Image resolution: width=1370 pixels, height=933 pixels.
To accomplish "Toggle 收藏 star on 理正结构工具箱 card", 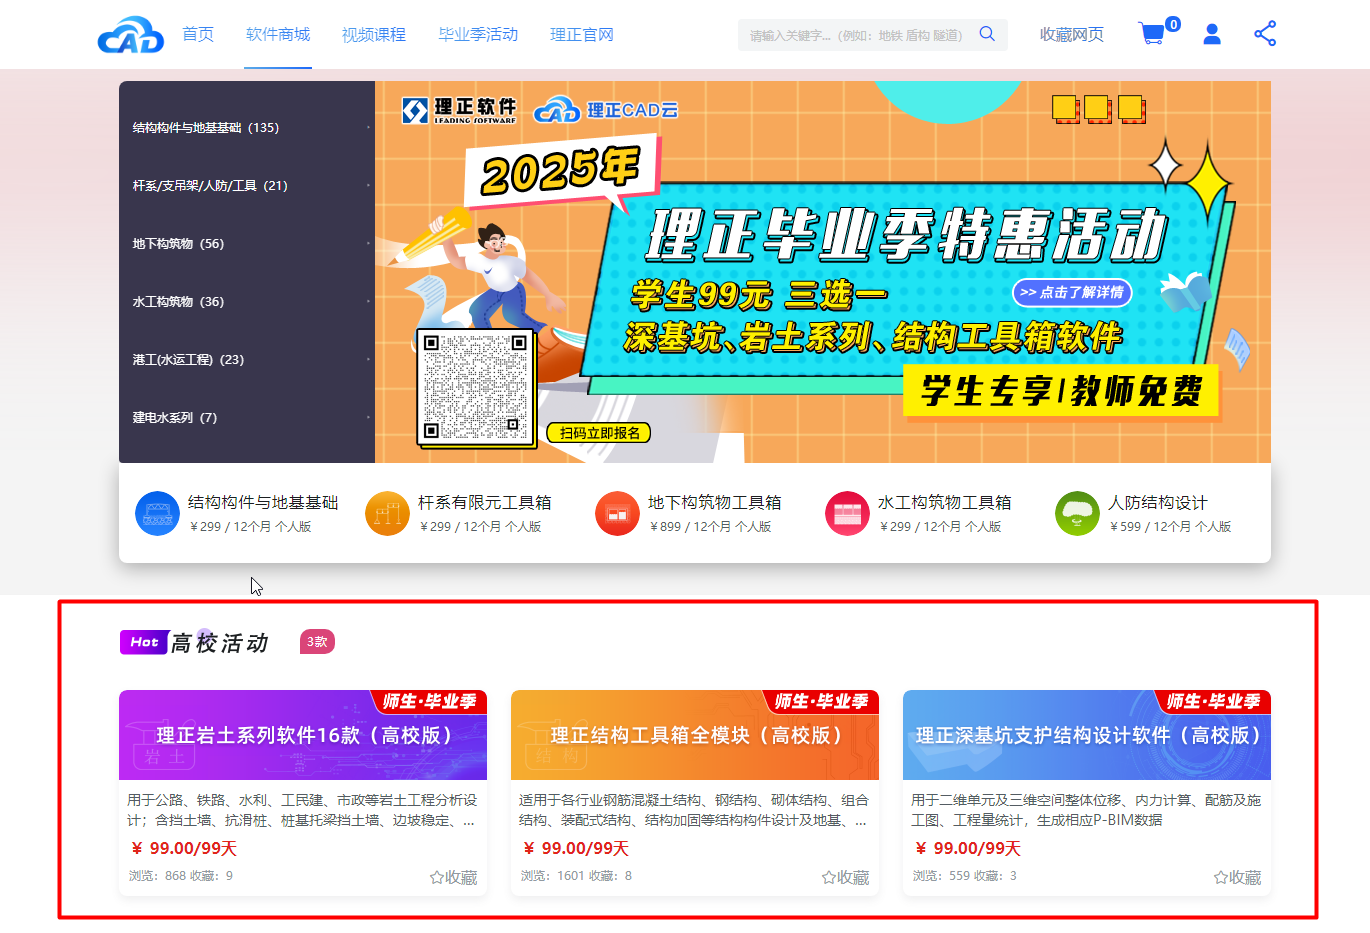I will tap(845, 877).
